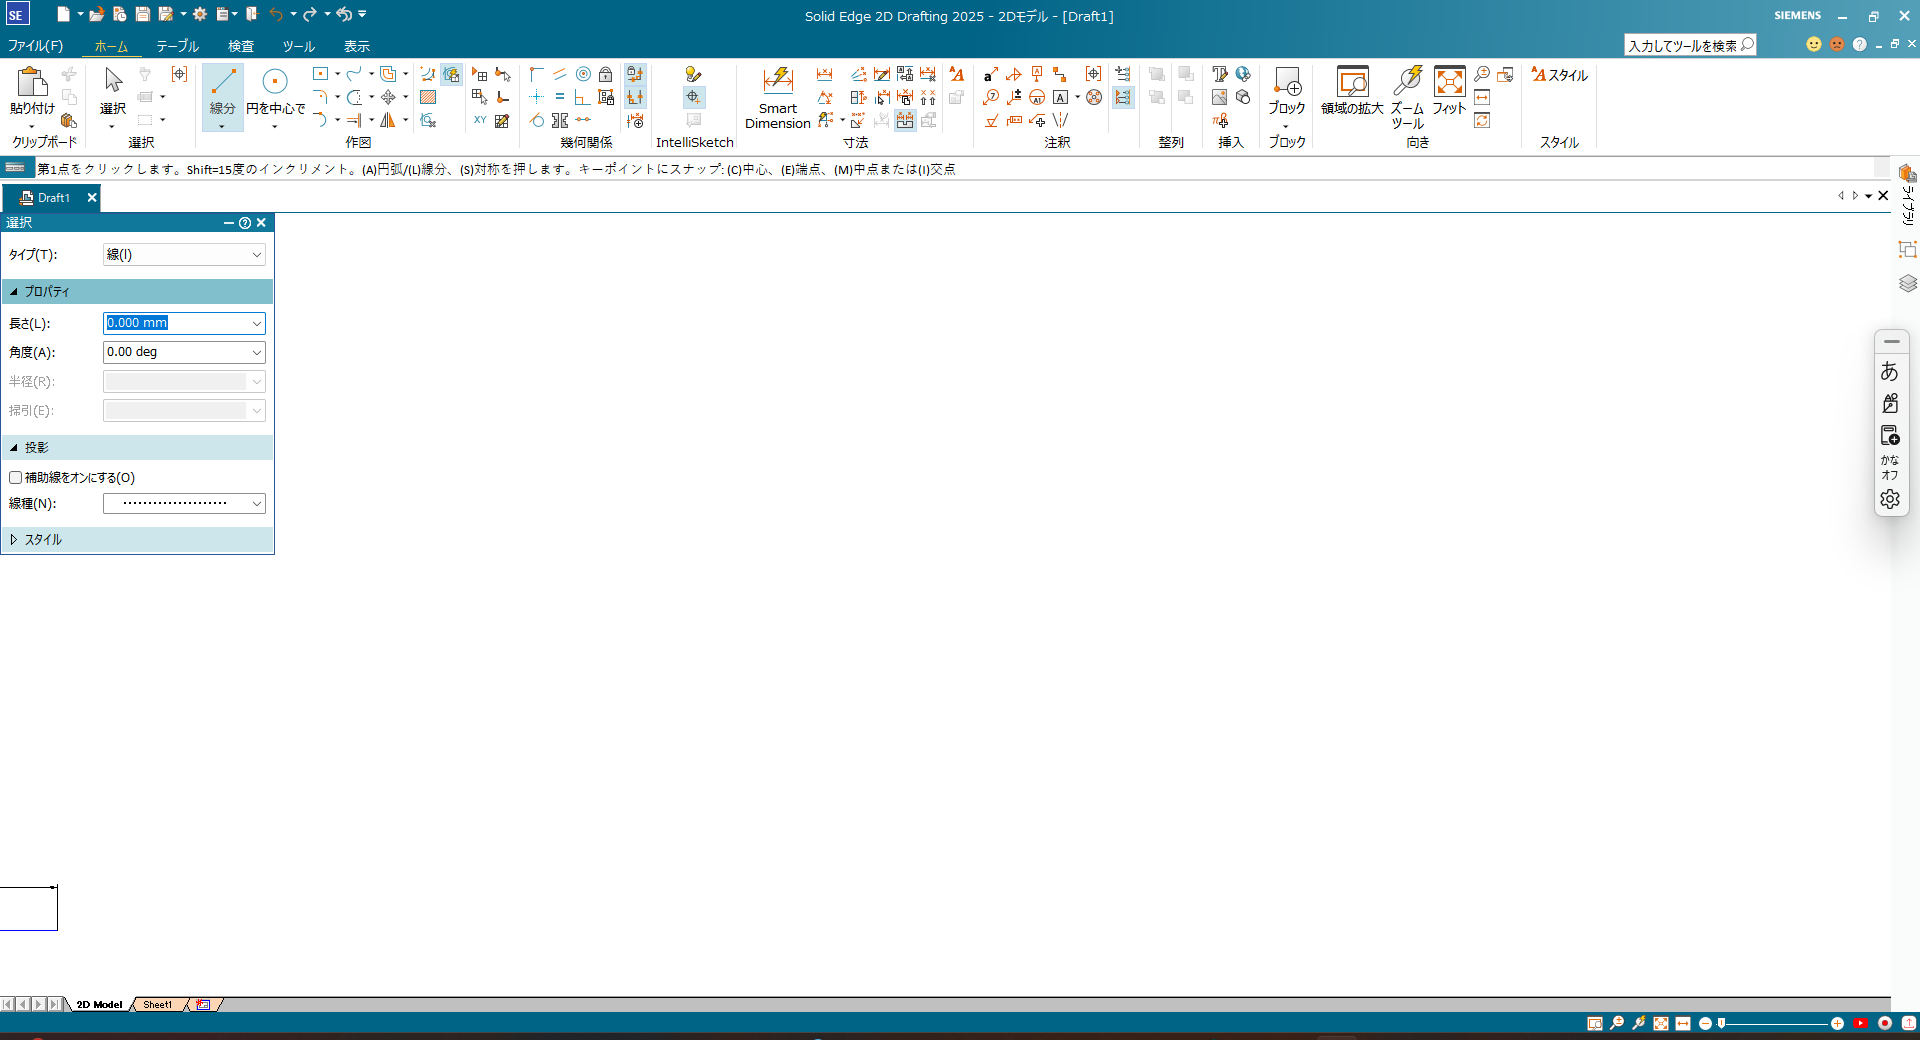The height and width of the screenshot is (1040, 1920).
Task: Click the 長さ length input field
Action: 175,323
